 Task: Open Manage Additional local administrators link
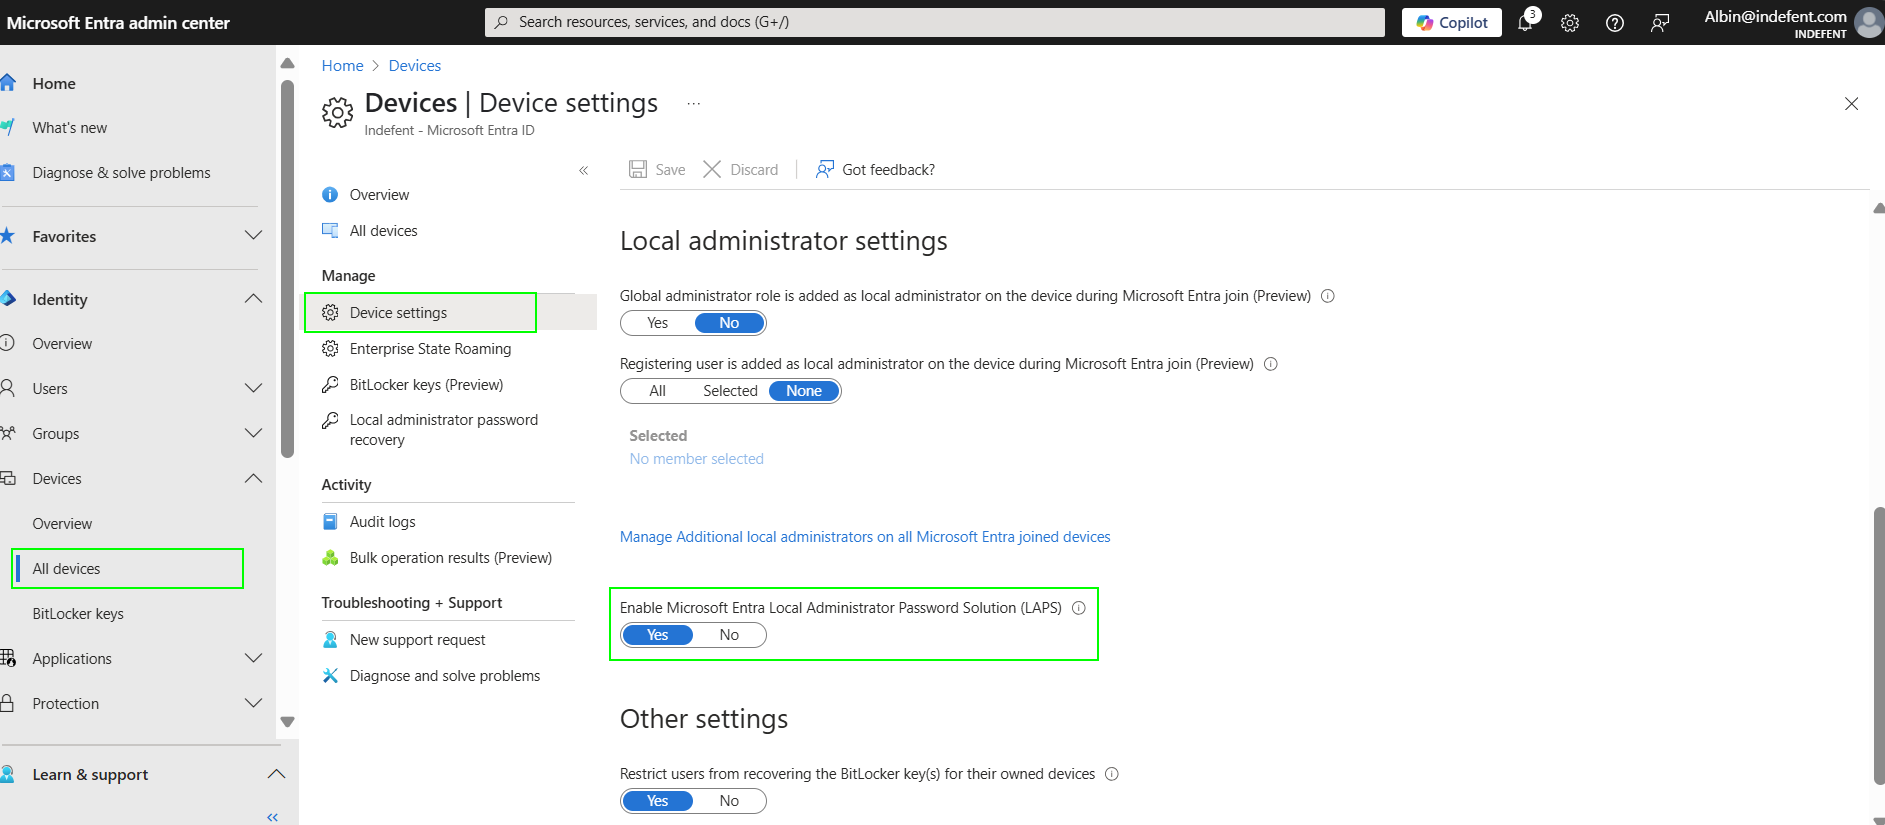point(864,537)
